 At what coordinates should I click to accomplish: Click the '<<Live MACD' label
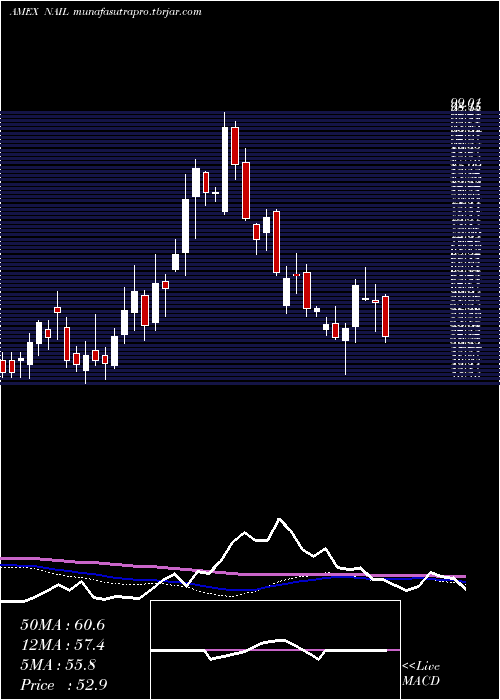[421, 674]
